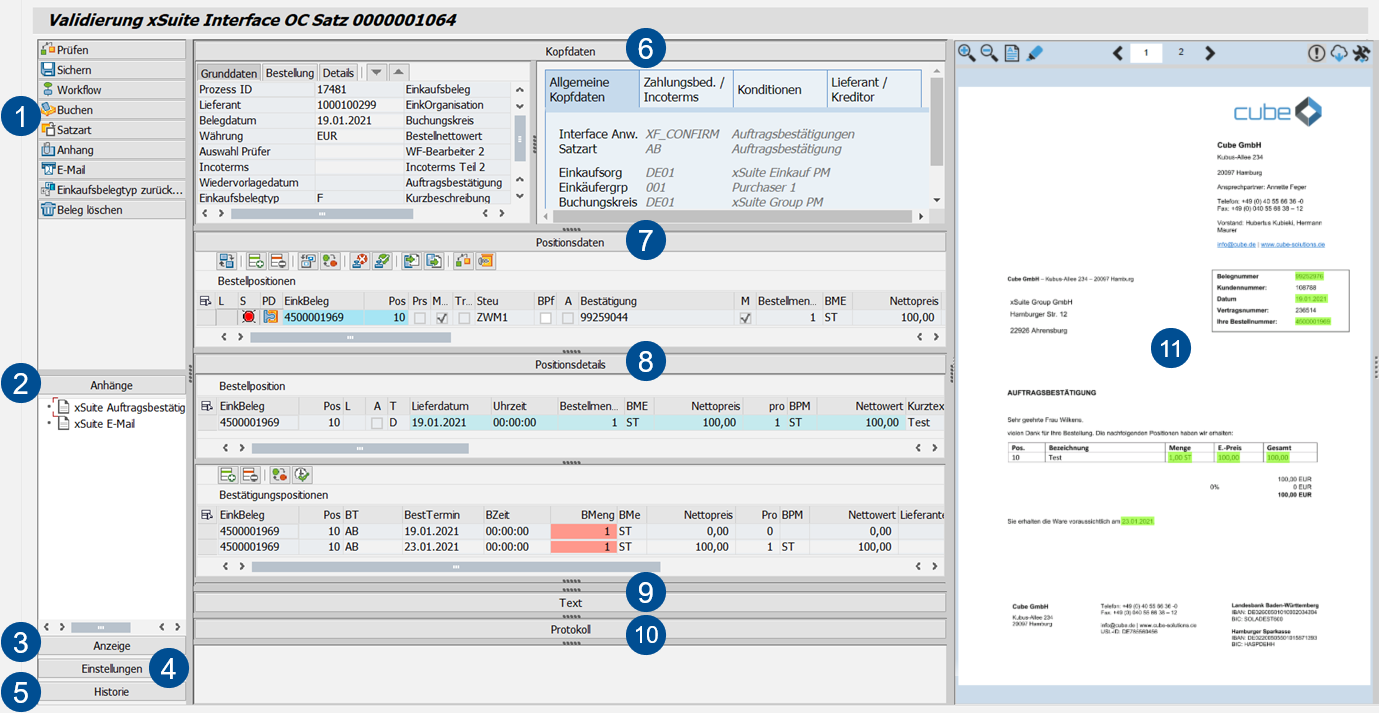Open the wrench tools icon in viewer
The image size is (1379, 713).
1360,54
